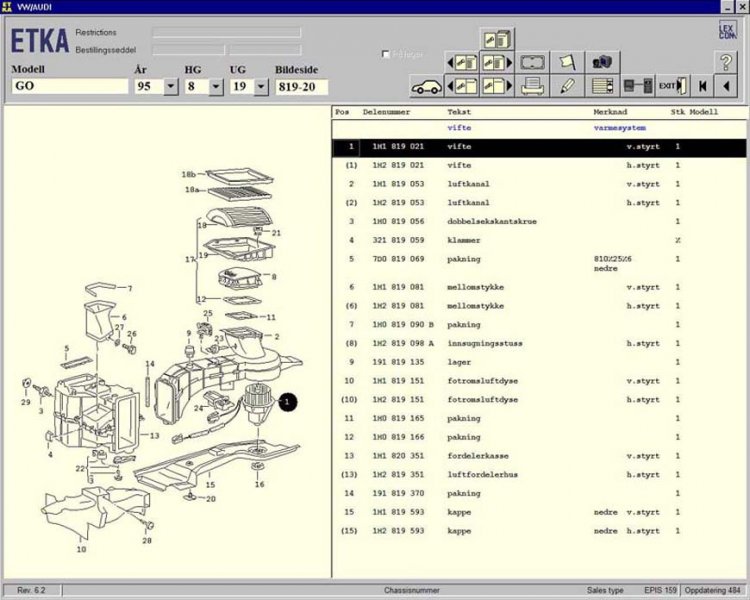Click the flag bookmark icon
The width and height of the screenshot is (750, 600).
[x=567, y=62]
